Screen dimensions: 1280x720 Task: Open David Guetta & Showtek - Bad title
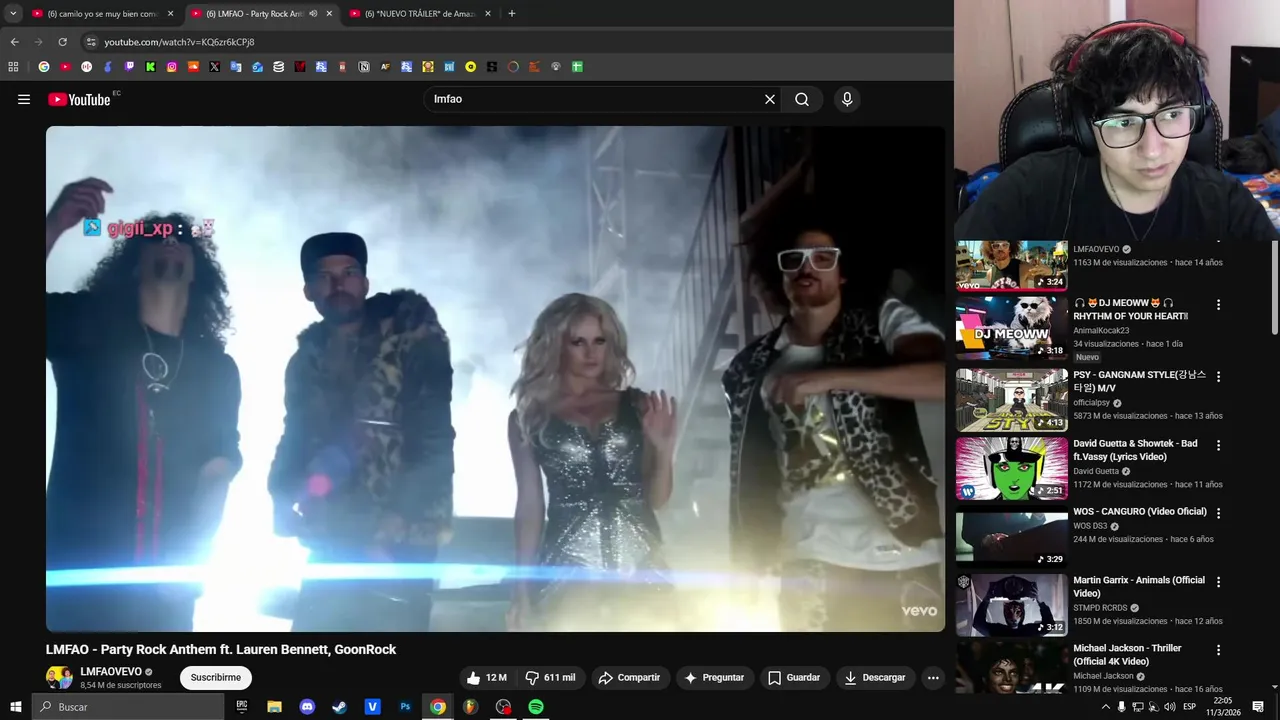click(x=1135, y=450)
